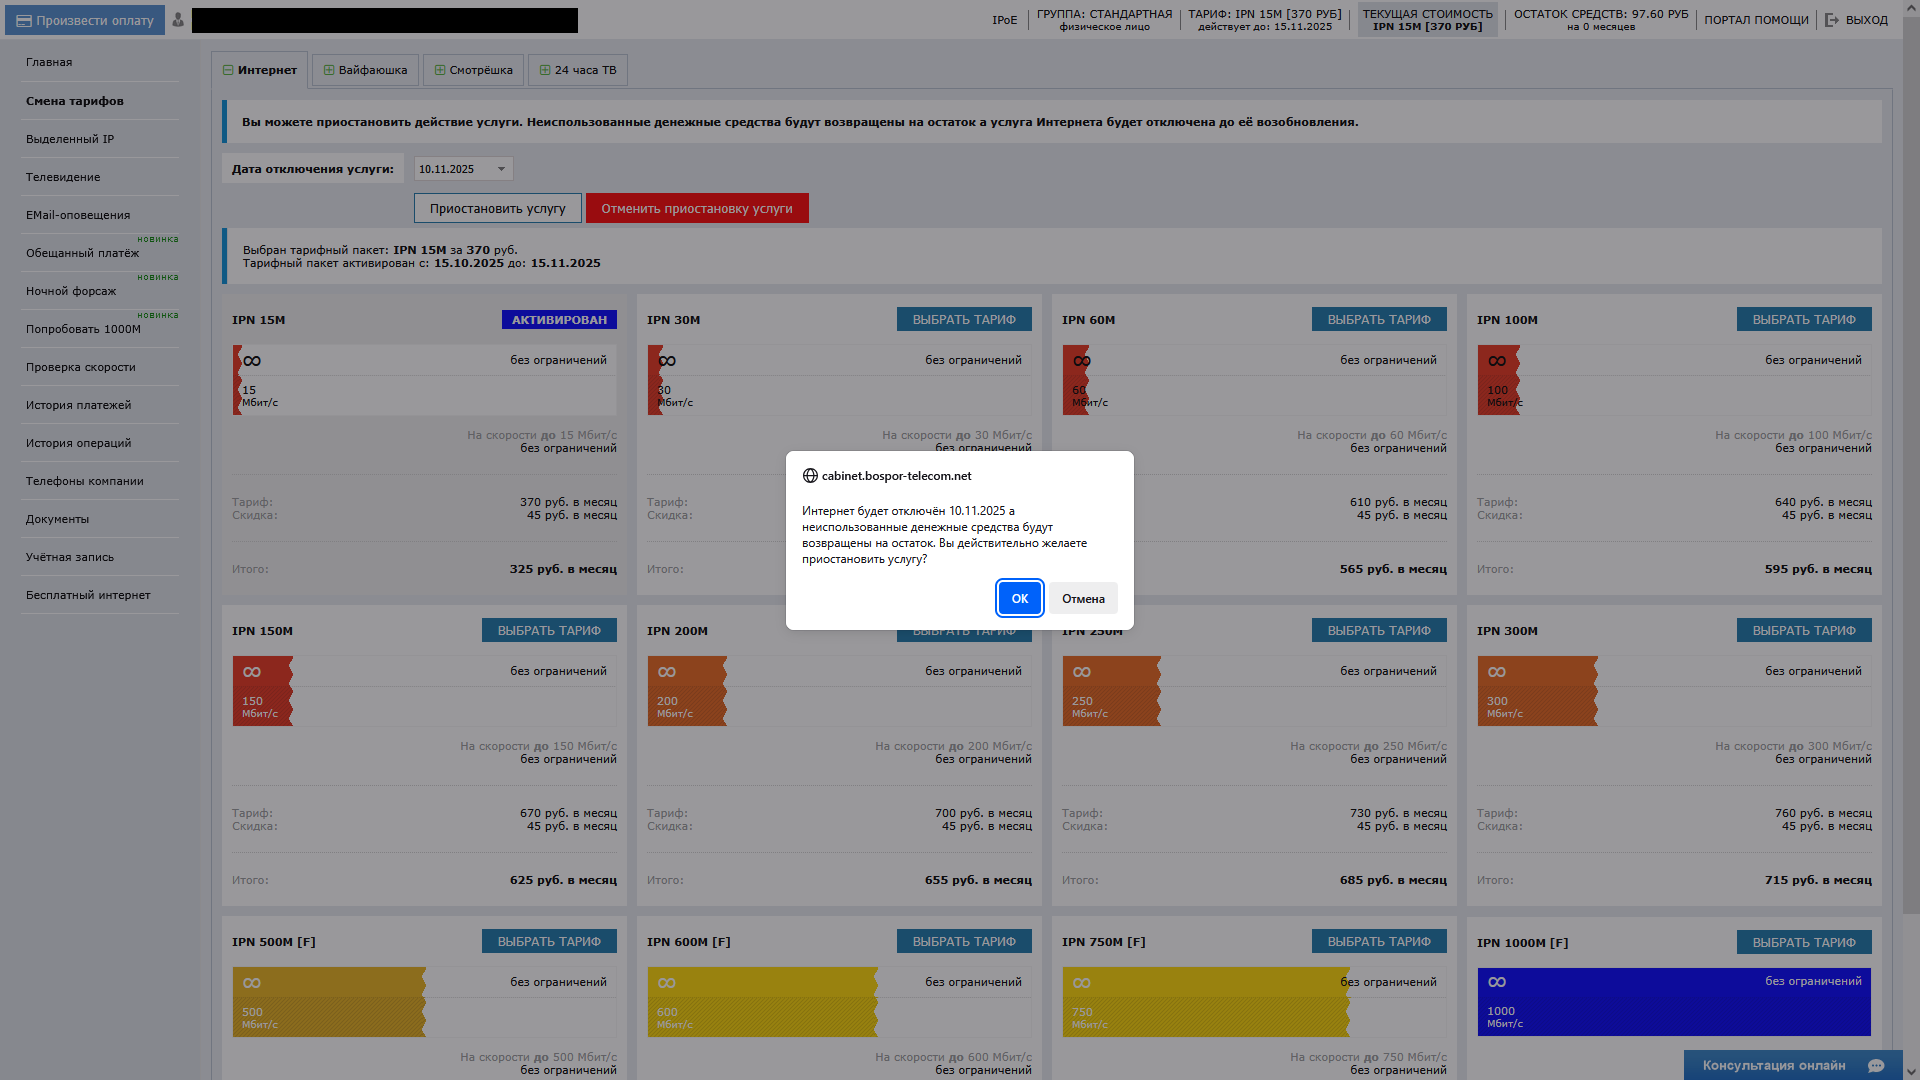Viewport: 1920px width, 1080px height.
Task: Open Смена тарифов in sidebar menu
Action: pos(75,101)
